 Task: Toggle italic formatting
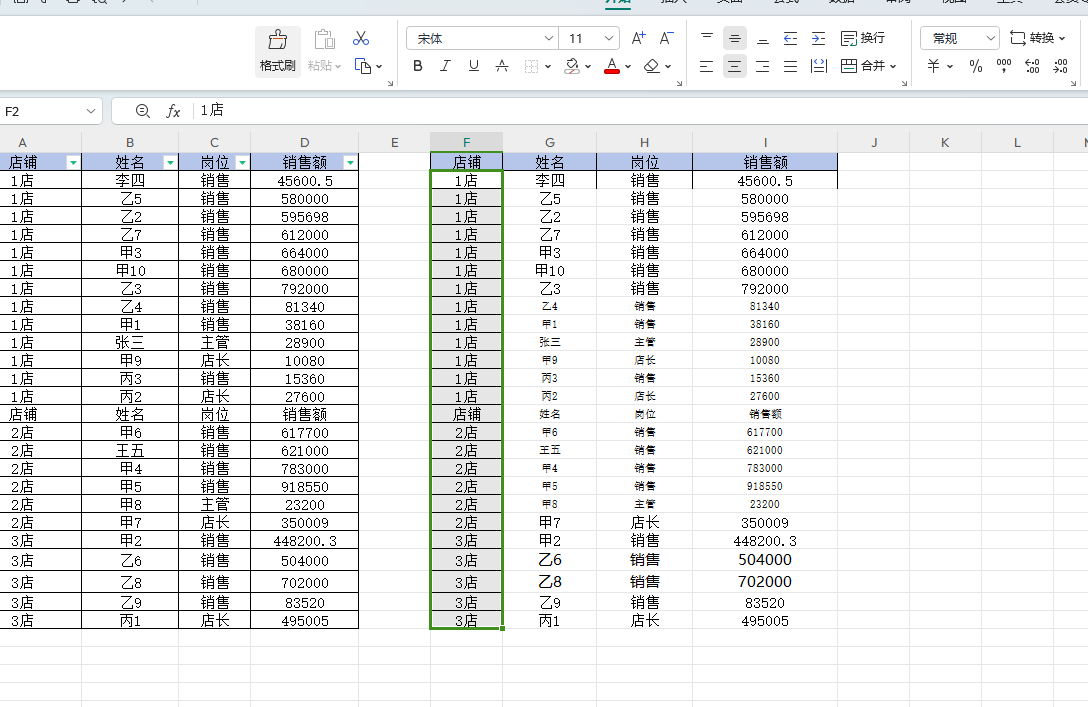(x=445, y=66)
